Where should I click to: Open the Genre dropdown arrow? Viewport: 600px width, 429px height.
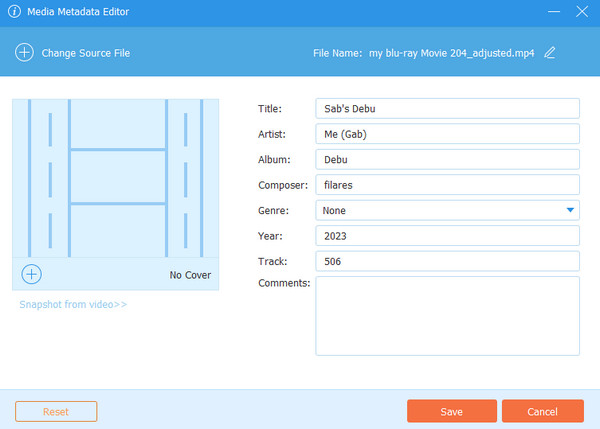(x=570, y=210)
